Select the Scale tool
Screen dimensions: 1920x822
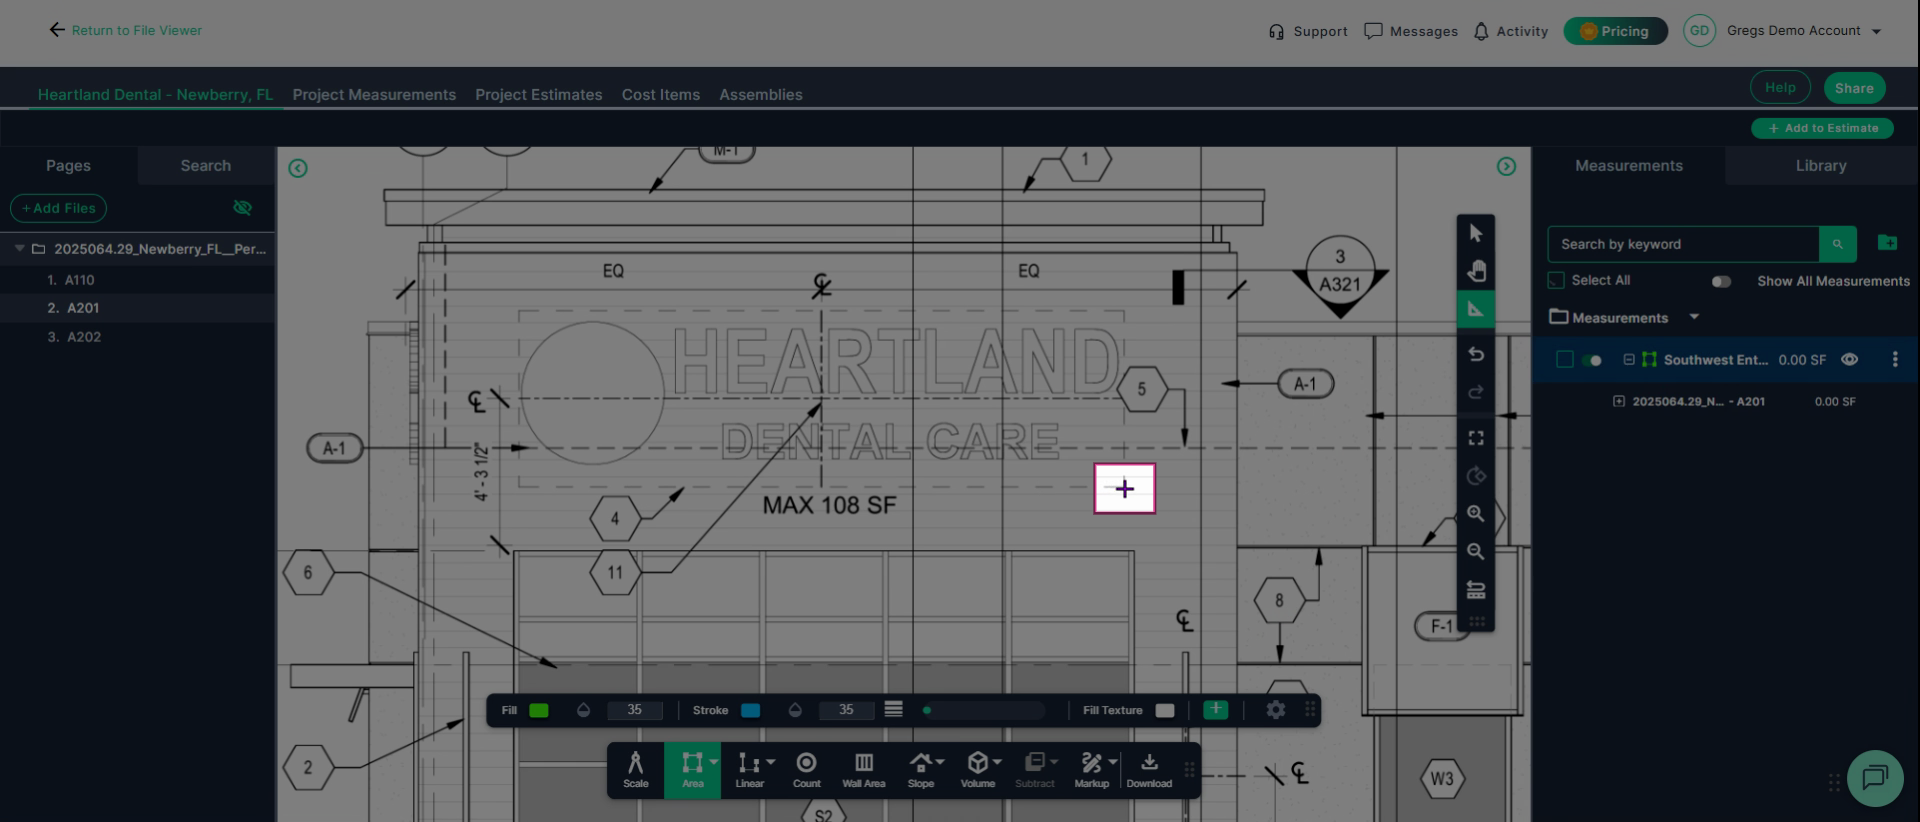[635, 770]
